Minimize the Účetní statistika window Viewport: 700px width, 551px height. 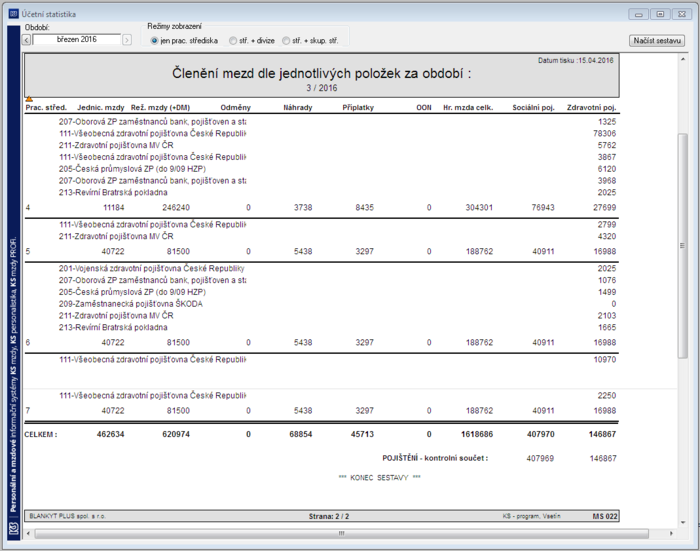[x=638, y=14]
